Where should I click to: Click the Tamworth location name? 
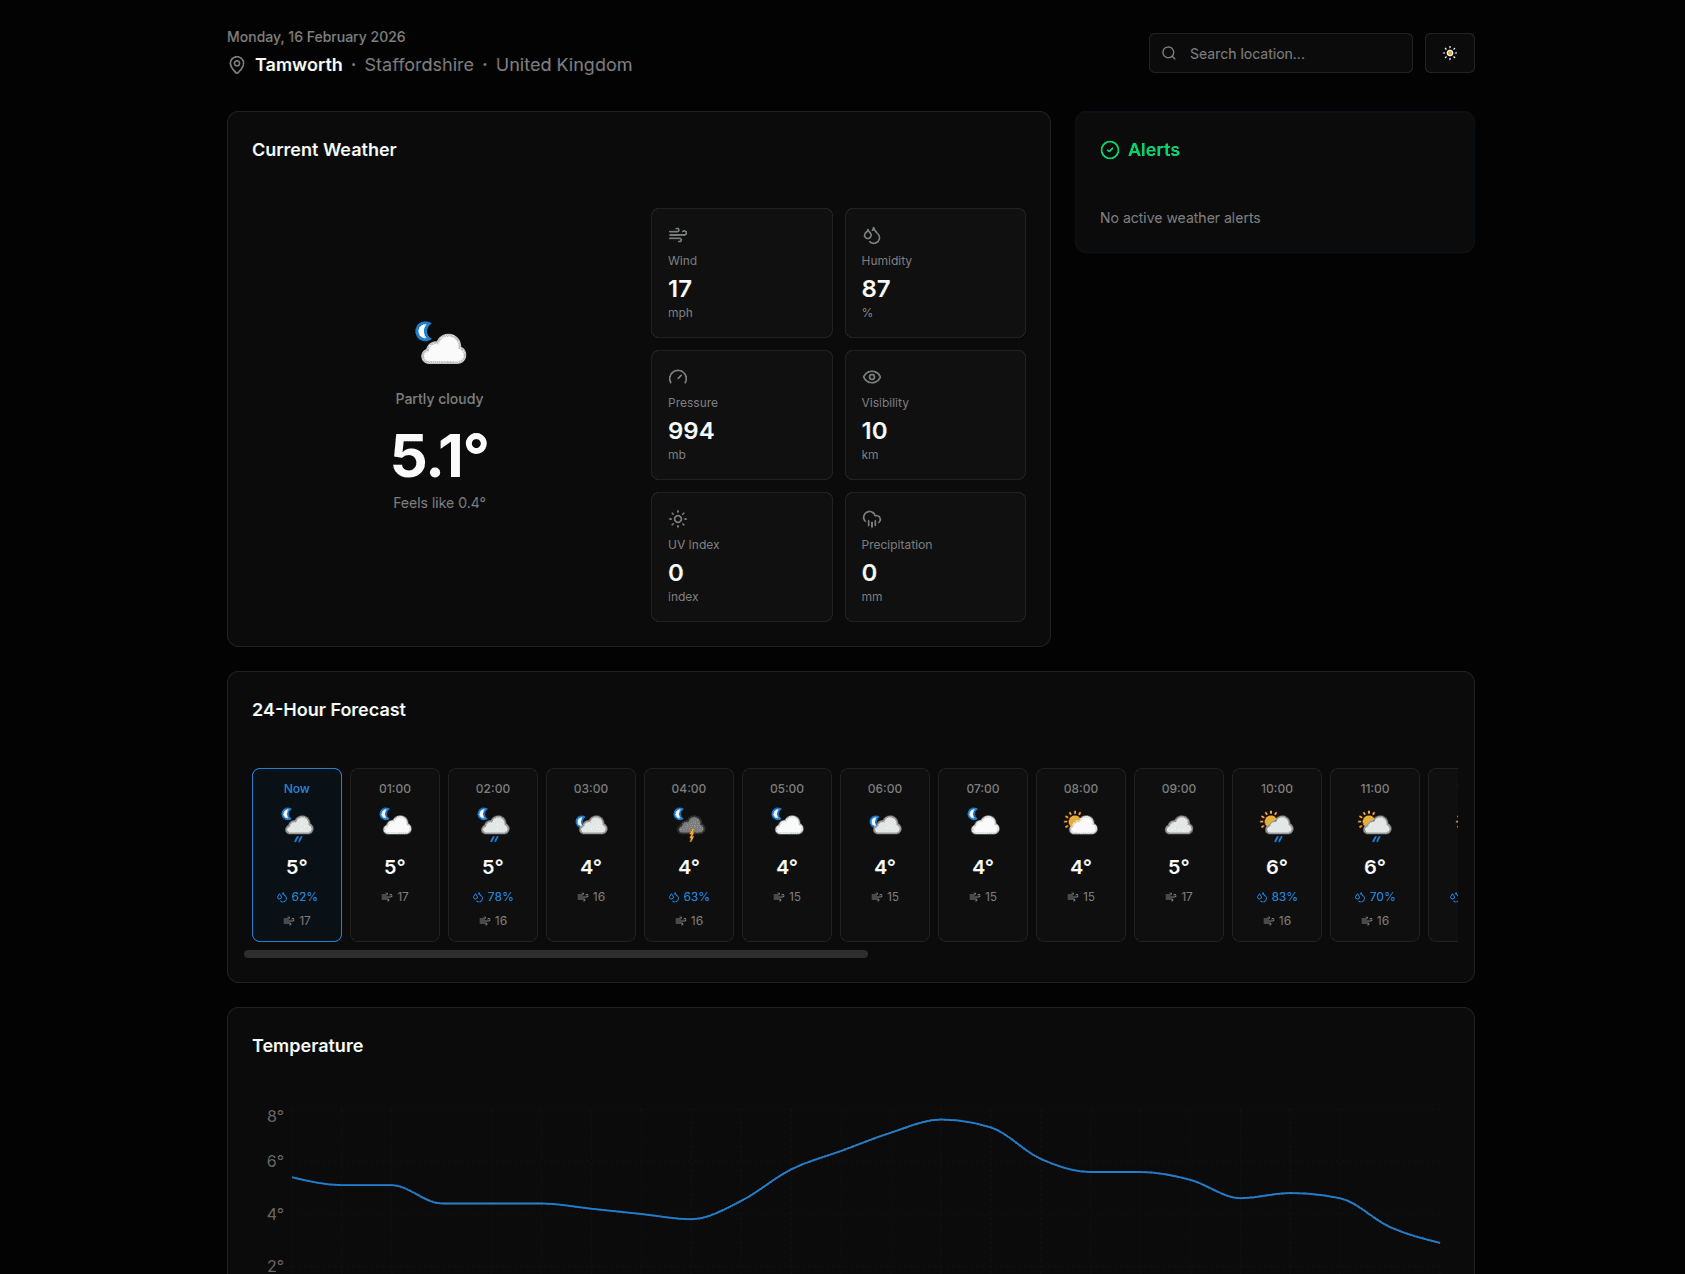pyautogui.click(x=297, y=64)
